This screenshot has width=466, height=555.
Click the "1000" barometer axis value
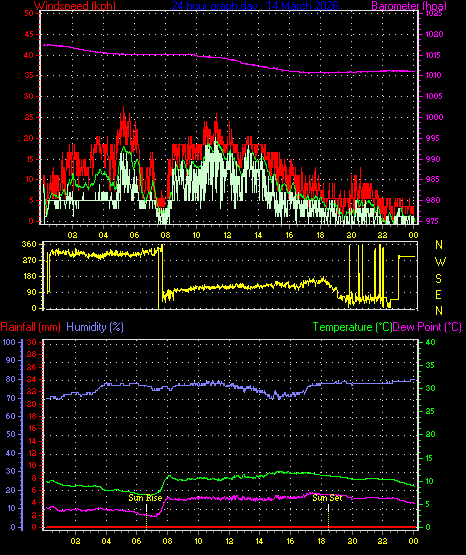click(x=434, y=117)
